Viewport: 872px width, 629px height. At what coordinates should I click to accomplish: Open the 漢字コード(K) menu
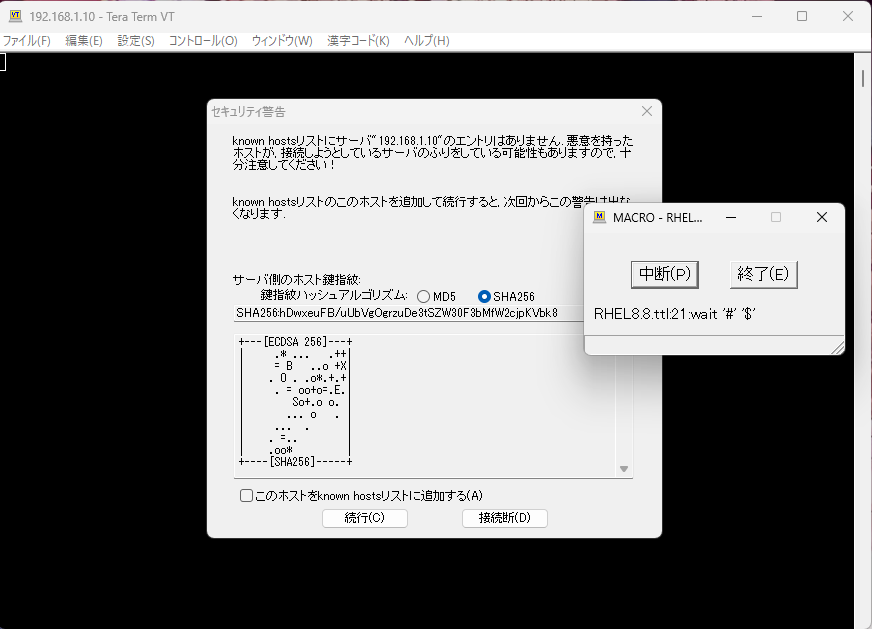358,41
